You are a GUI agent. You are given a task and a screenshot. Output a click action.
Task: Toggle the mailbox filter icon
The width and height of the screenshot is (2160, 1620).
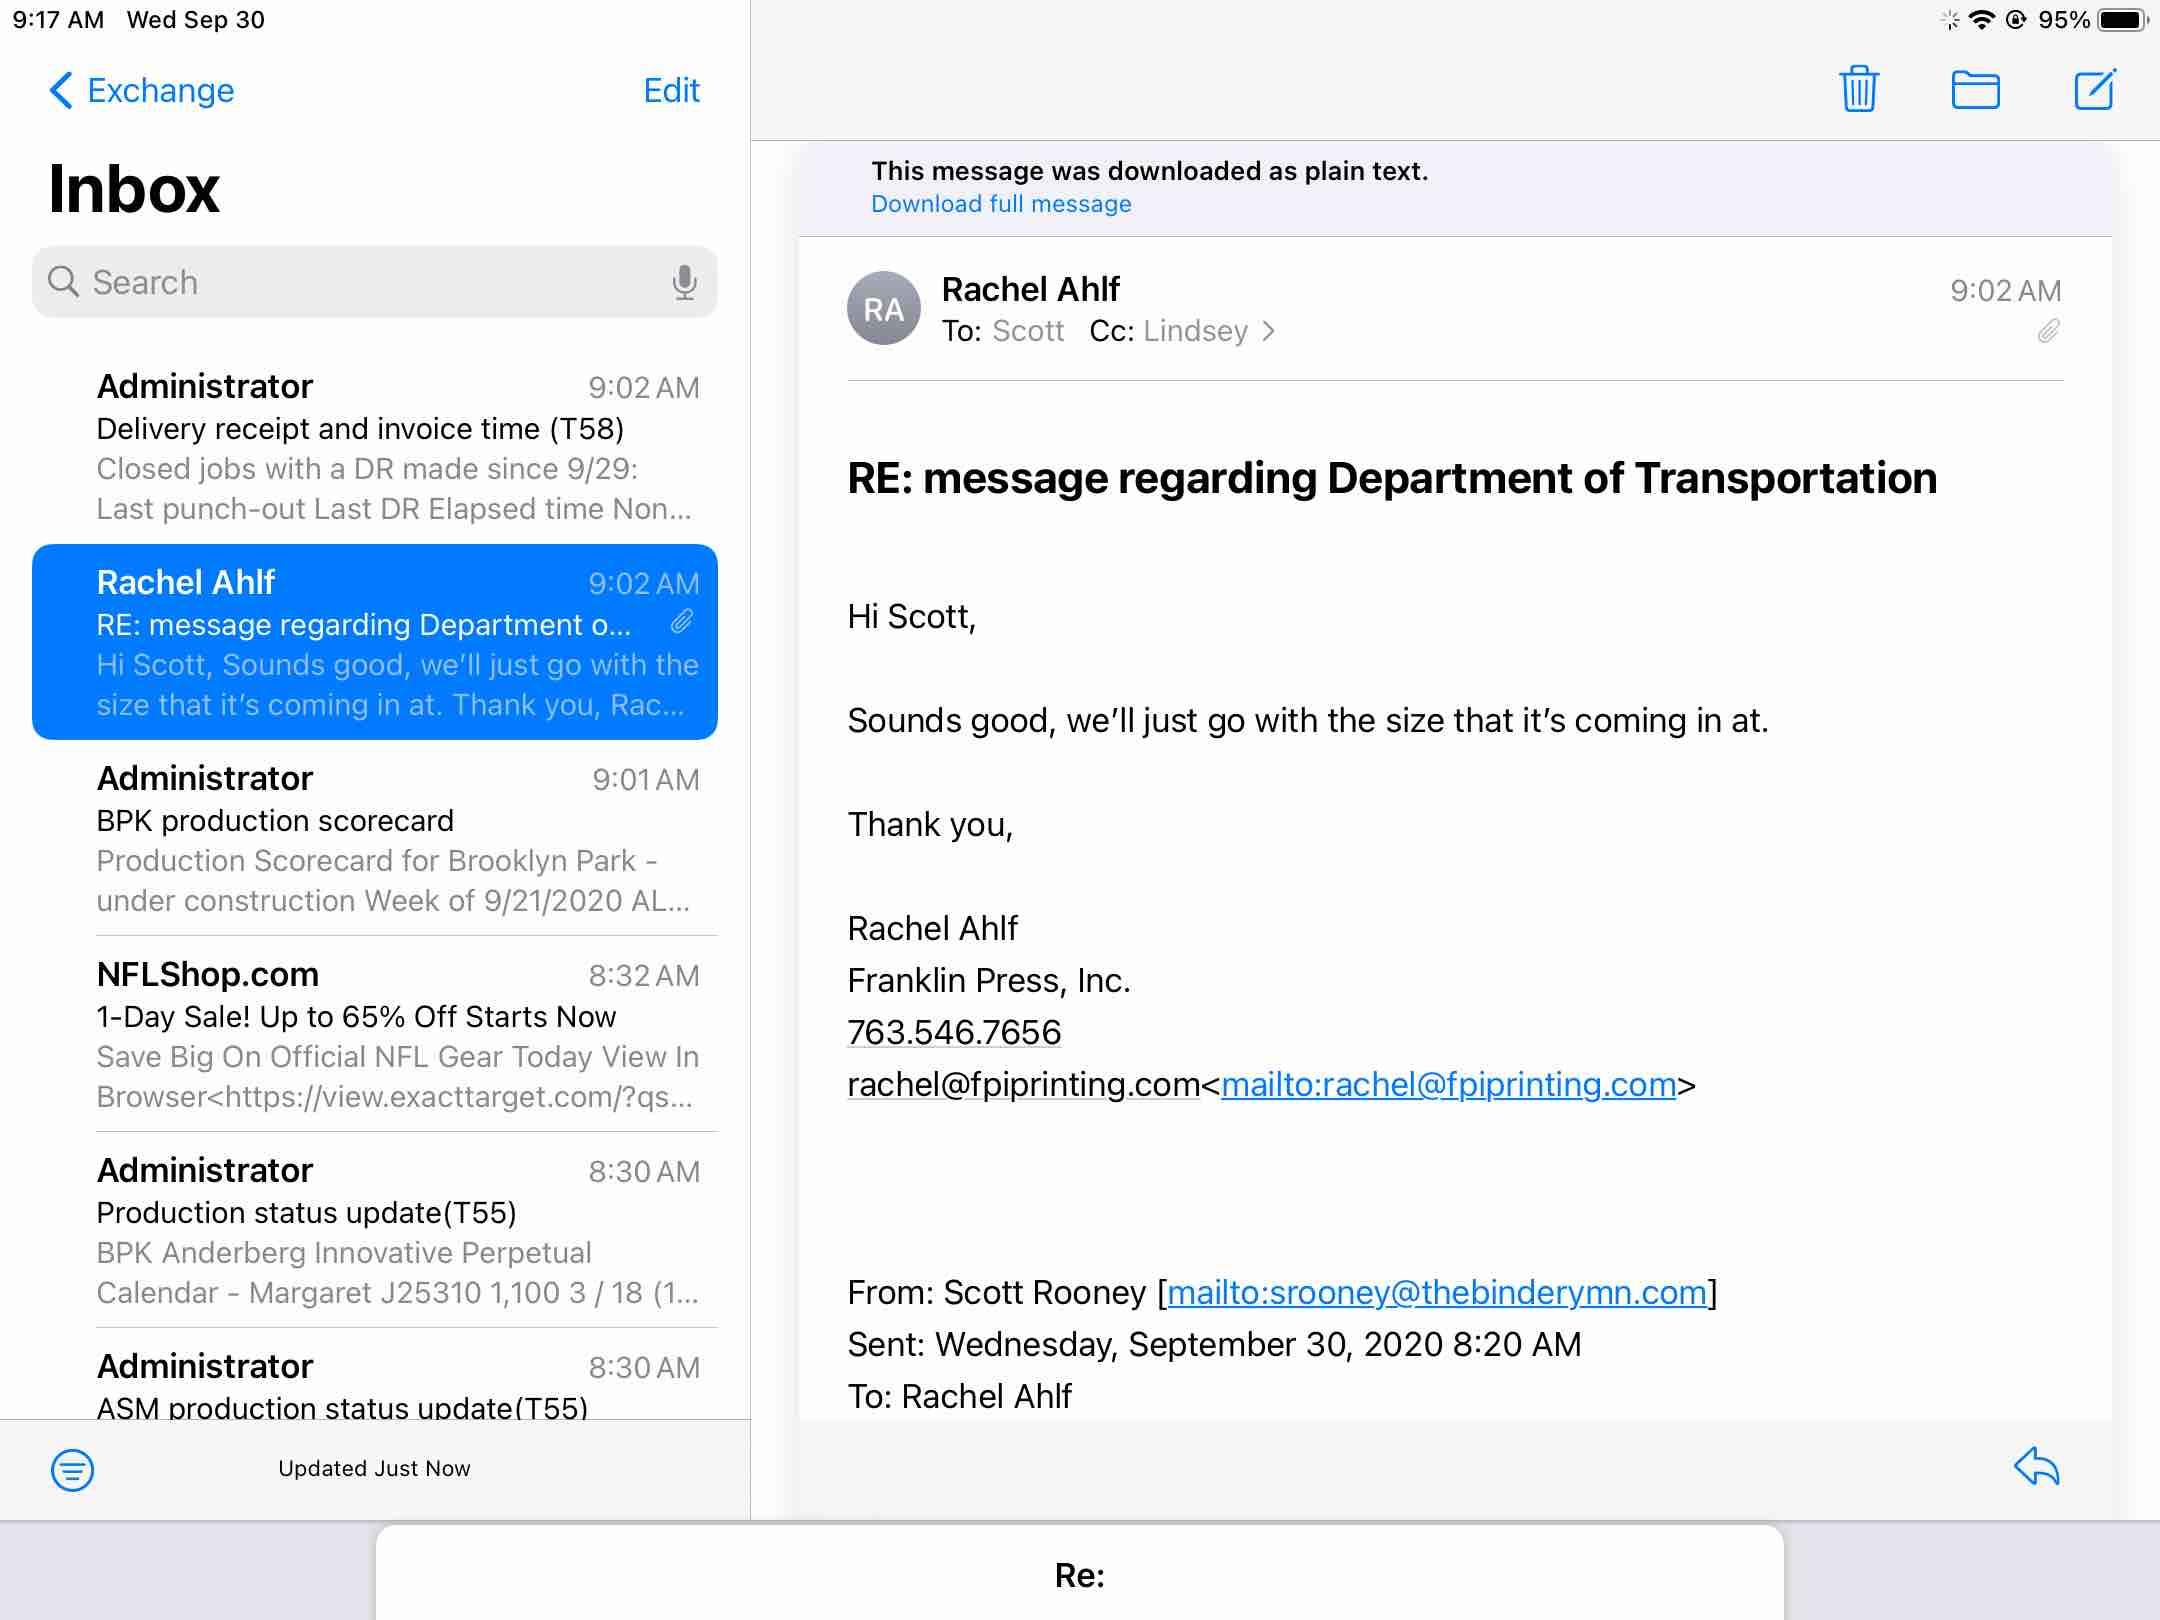click(x=72, y=1469)
